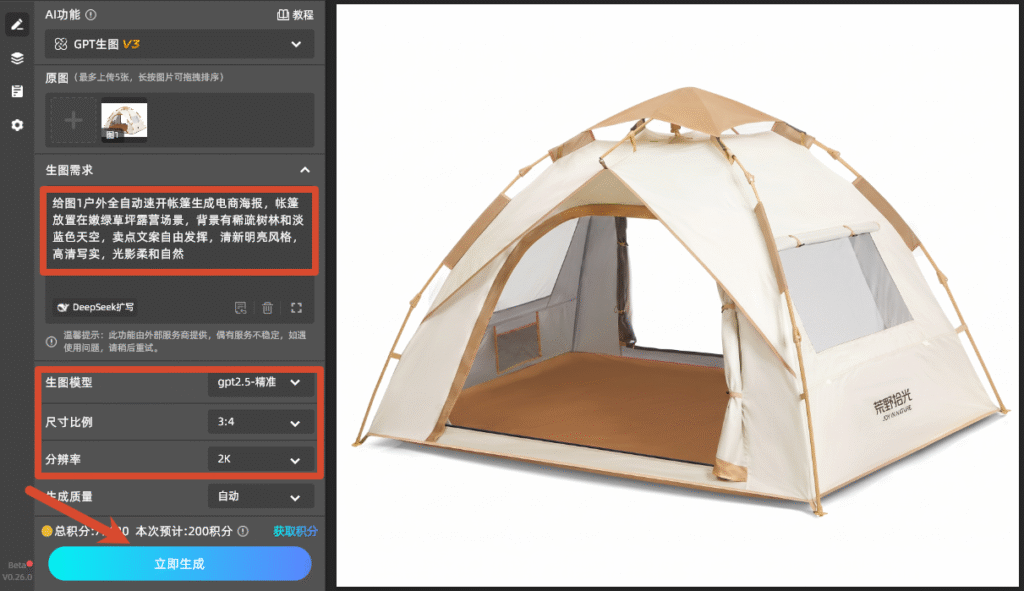The image size is (1024, 591).
Task: Click the 立即生成 generate button
Action: click(180, 564)
